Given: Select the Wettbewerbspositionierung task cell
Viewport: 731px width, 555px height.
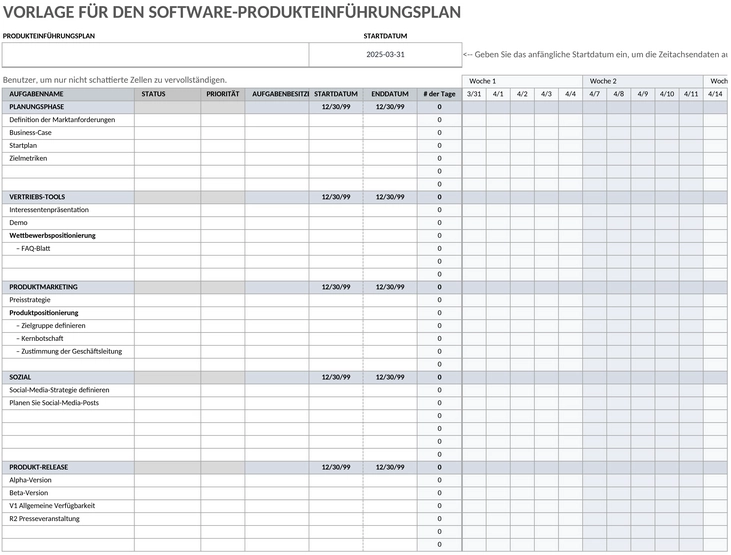Looking at the screenshot, I should click(69, 236).
